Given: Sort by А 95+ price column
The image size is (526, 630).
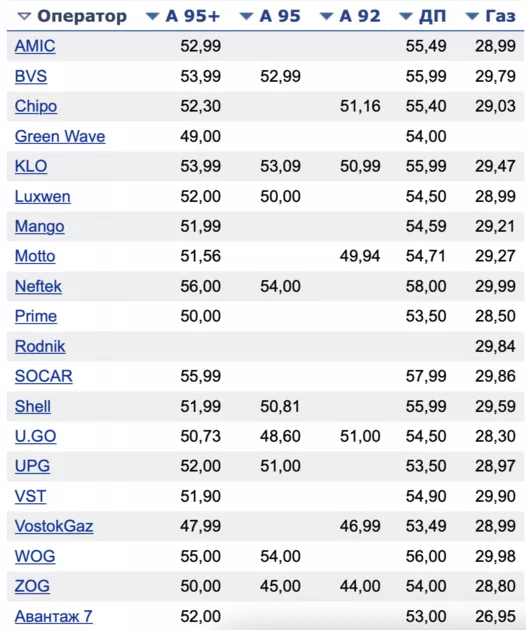Looking at the screenshot, I should pos(183,16).
